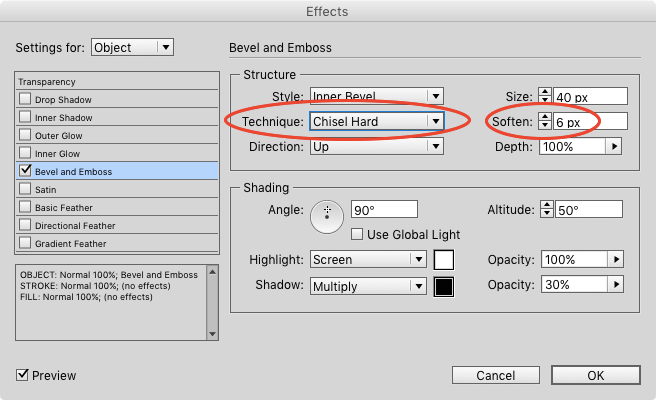Image resolution: width=656 pixels, height=400 pixels.
Task: Open the Technique dropdown showing Chisel Hard
Action: tap(376, 121)
